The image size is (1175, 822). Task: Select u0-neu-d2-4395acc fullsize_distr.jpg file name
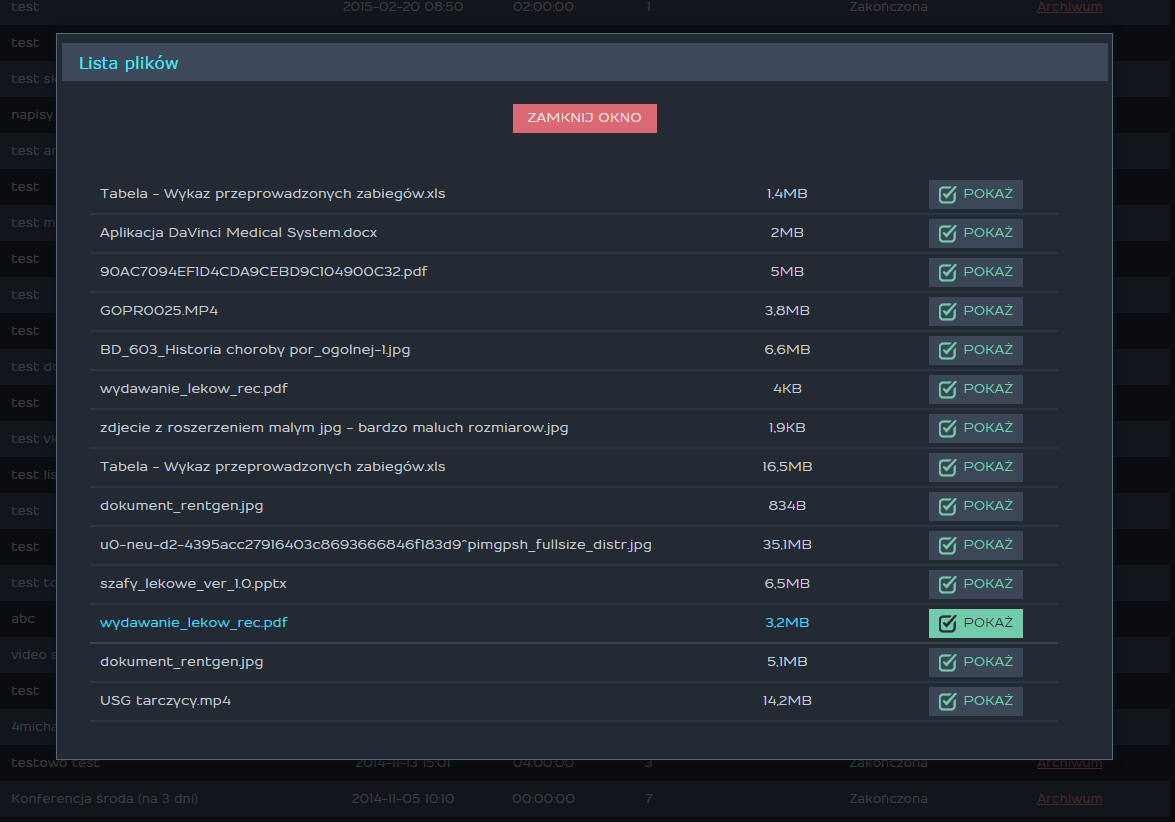pos(375,544)
